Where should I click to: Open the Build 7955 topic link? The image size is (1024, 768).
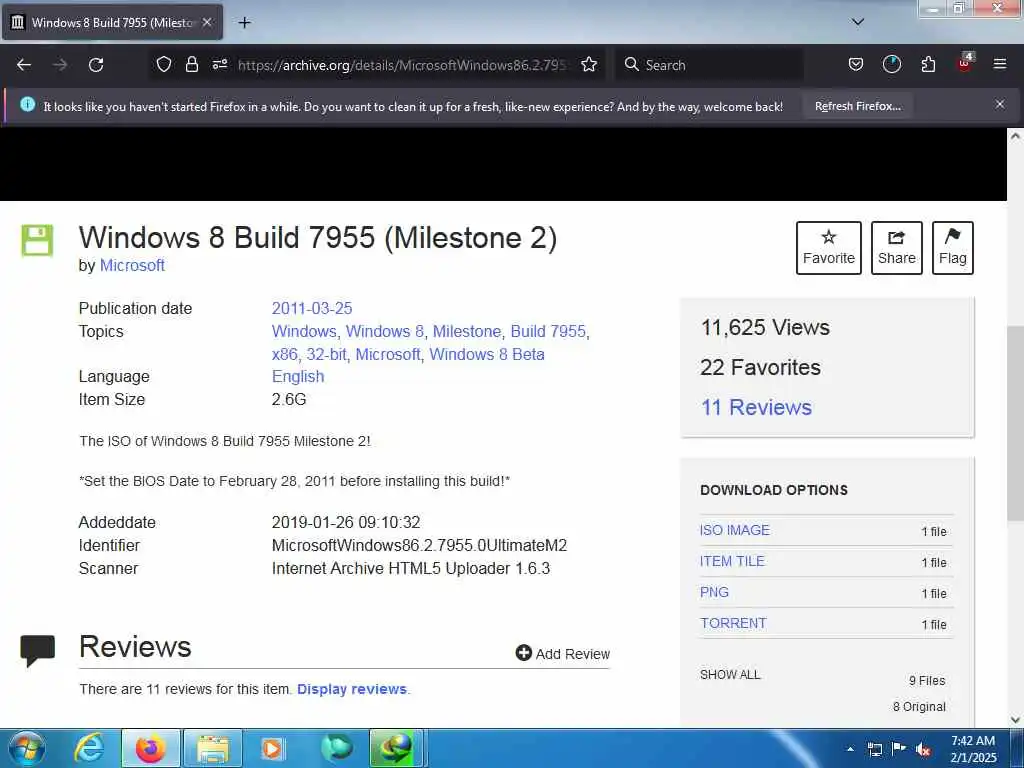(x=549, y=331)
